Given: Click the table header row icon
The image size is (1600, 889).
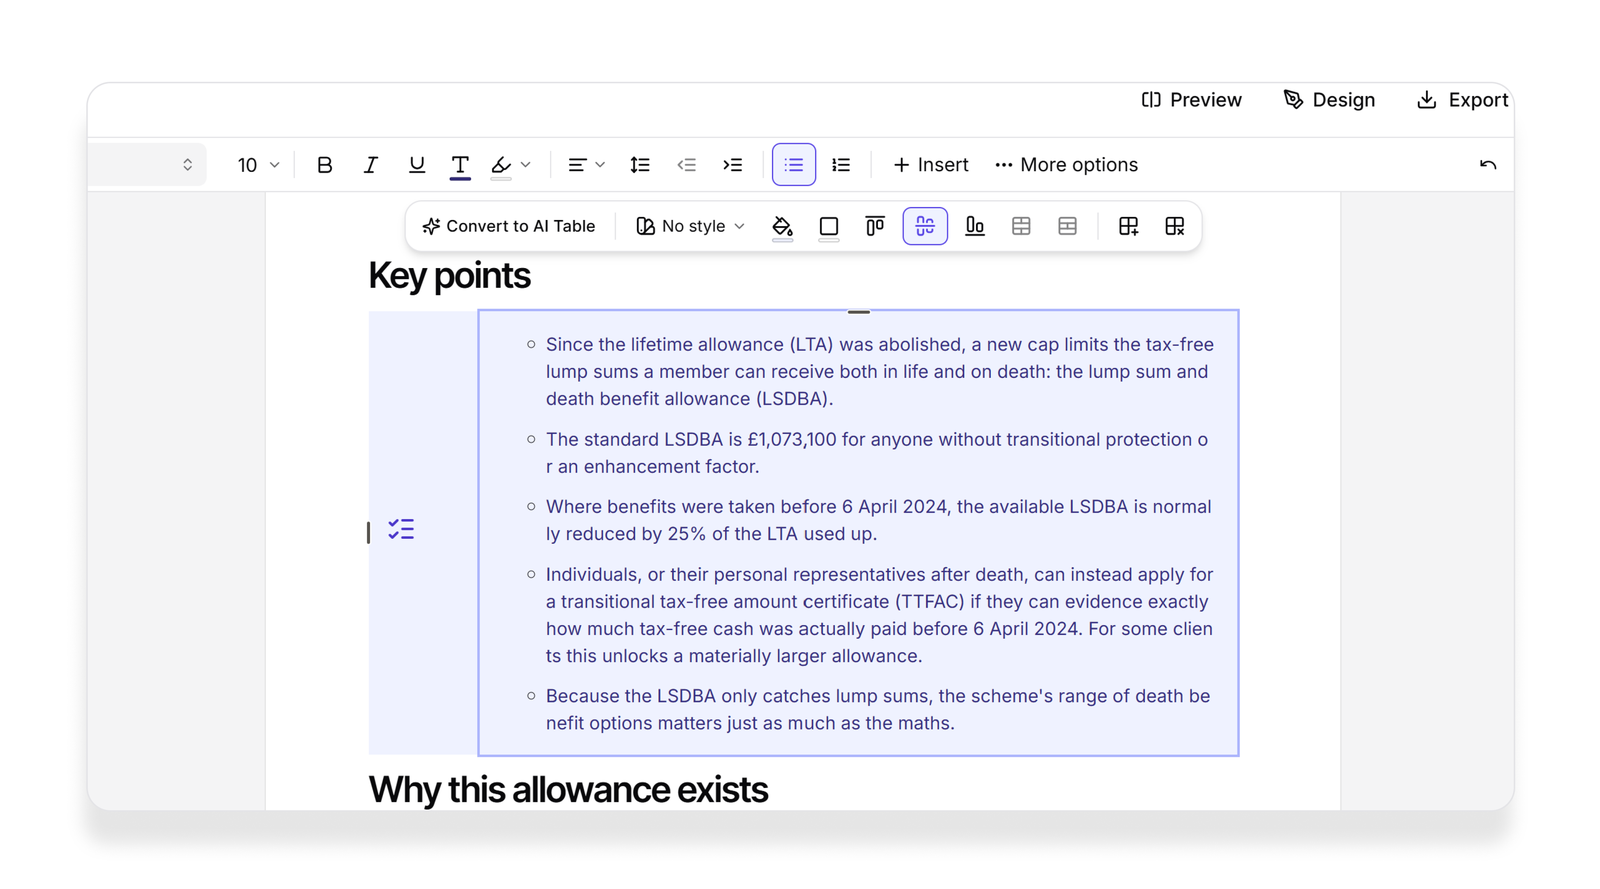Looking at the screenshot, I should (x=1068, y=226).
